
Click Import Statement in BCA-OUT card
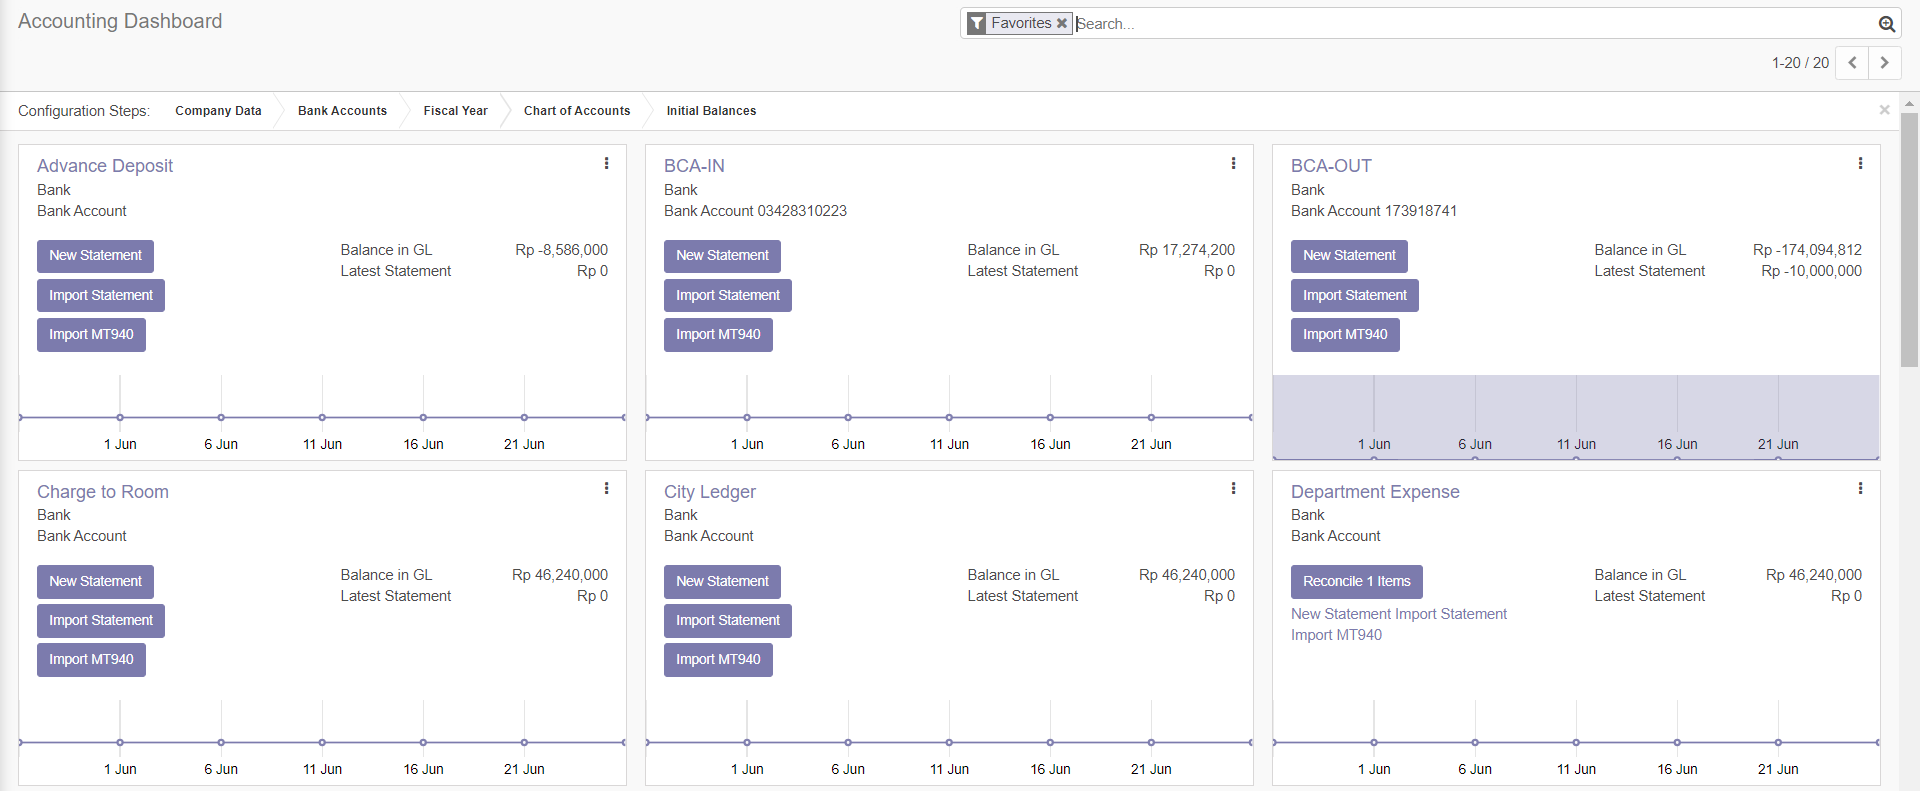point(1355,295)
